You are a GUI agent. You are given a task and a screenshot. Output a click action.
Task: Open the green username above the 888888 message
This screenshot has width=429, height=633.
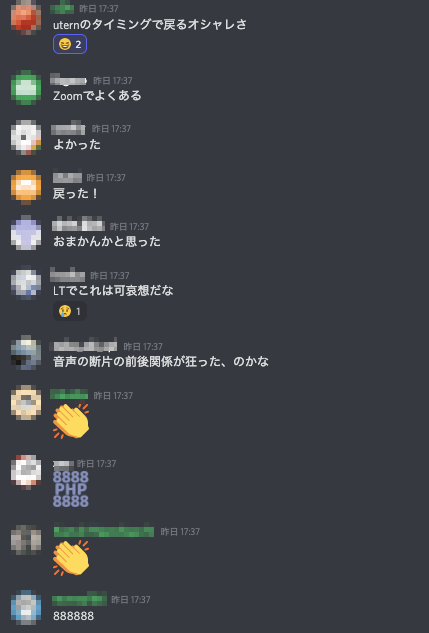pyautogui.click(x=80, y=599)
